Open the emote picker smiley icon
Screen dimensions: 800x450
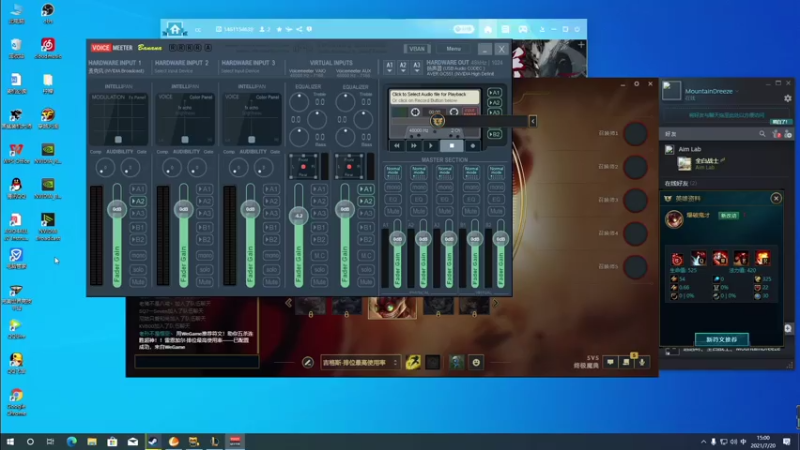(476, 362)
